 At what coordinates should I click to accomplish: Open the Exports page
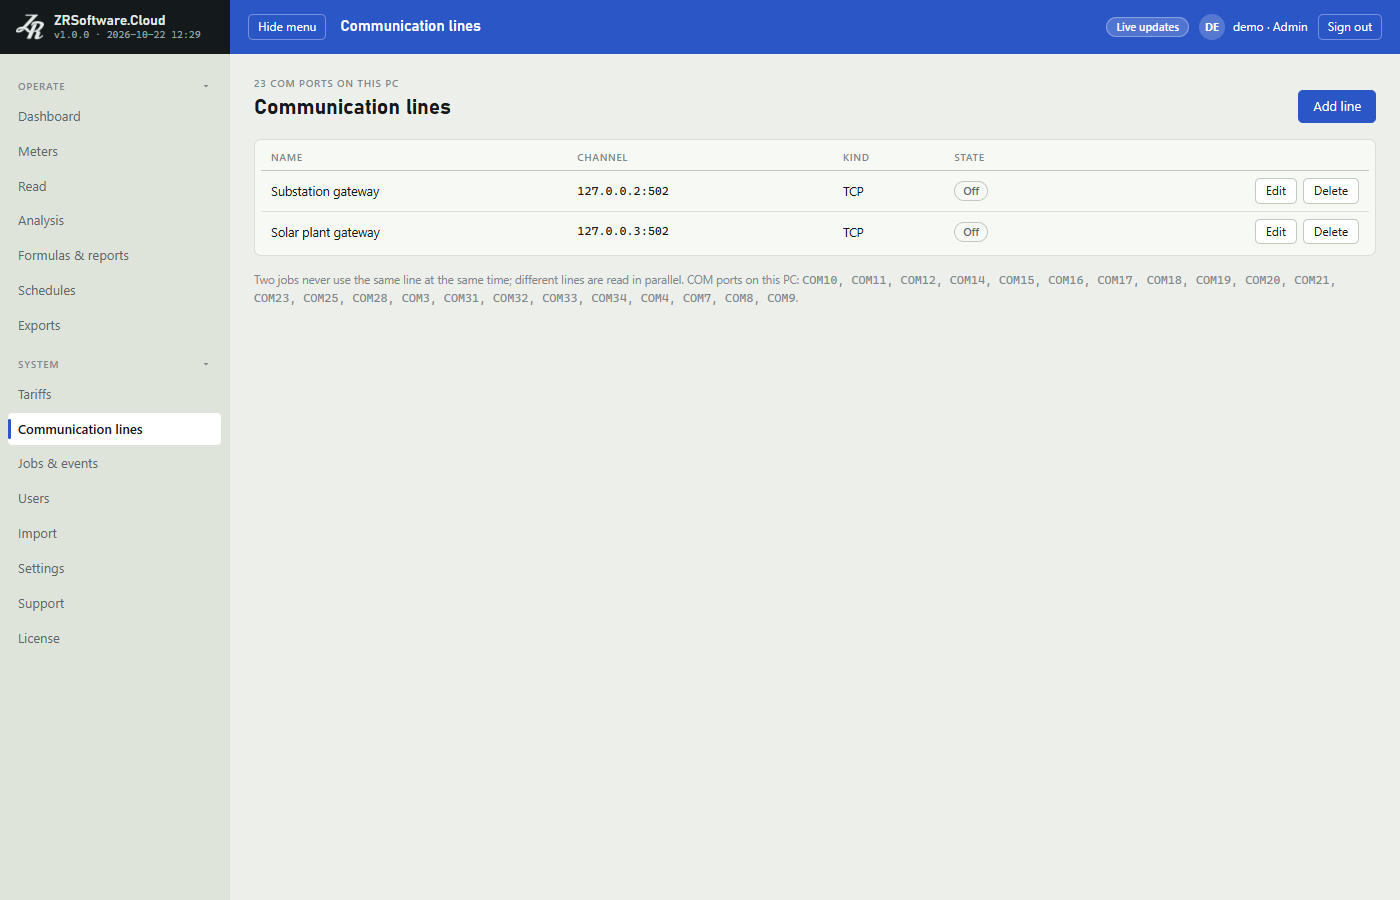(x=115, y=326)
